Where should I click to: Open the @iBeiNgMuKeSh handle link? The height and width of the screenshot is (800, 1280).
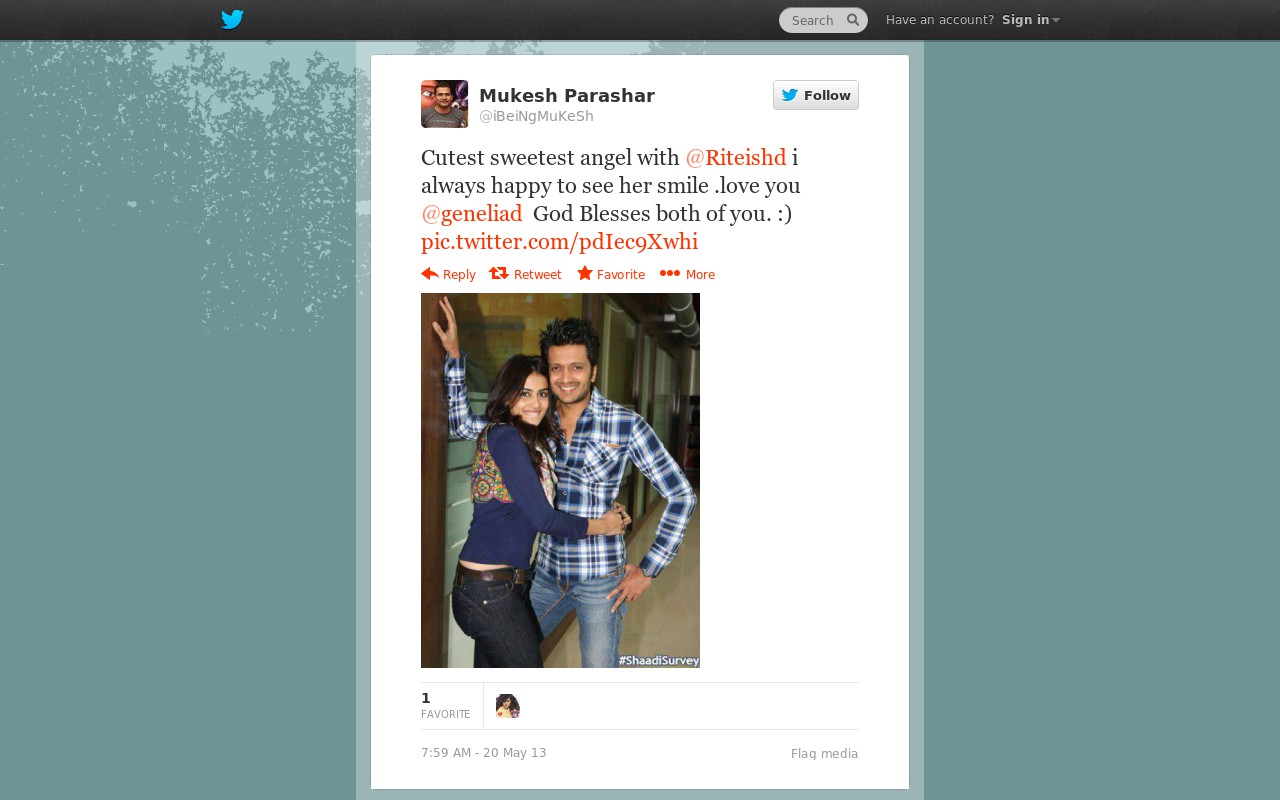536,117
